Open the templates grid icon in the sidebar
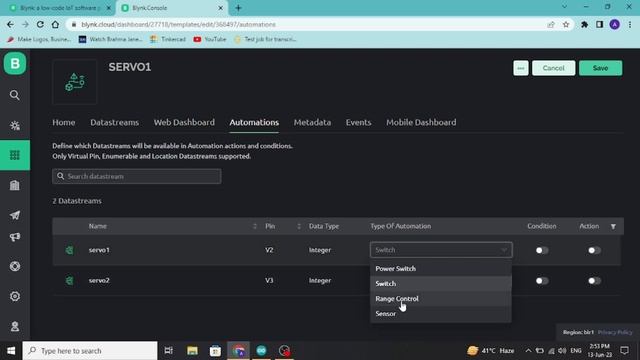Screen dimensions: 640x360 15,155
